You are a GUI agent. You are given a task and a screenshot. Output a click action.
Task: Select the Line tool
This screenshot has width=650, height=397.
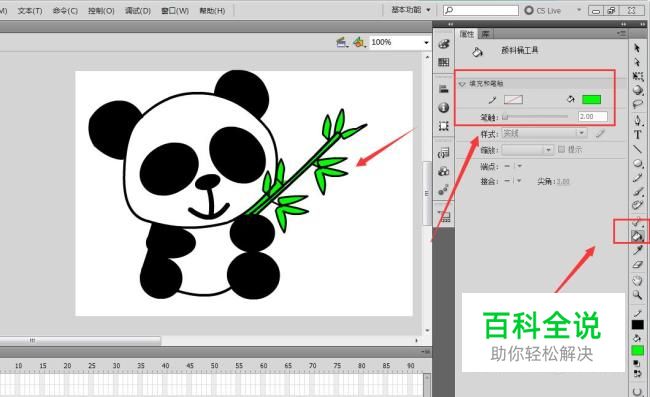638,149
